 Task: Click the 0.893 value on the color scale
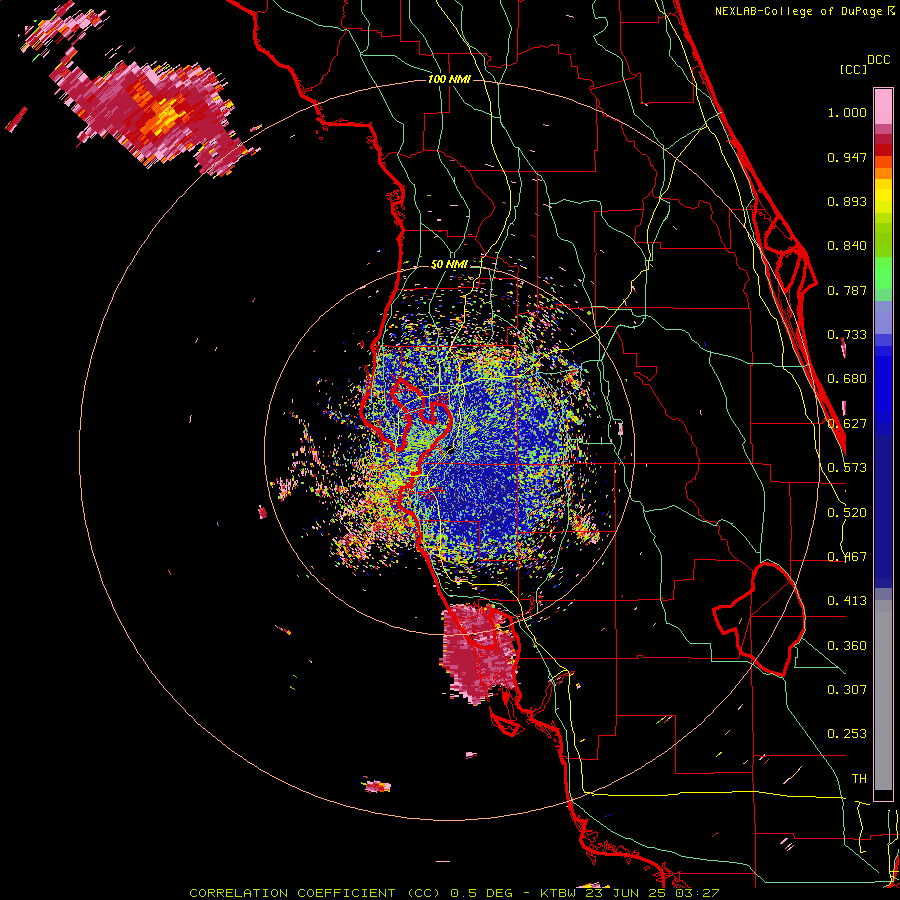click(x=847, y=201)
